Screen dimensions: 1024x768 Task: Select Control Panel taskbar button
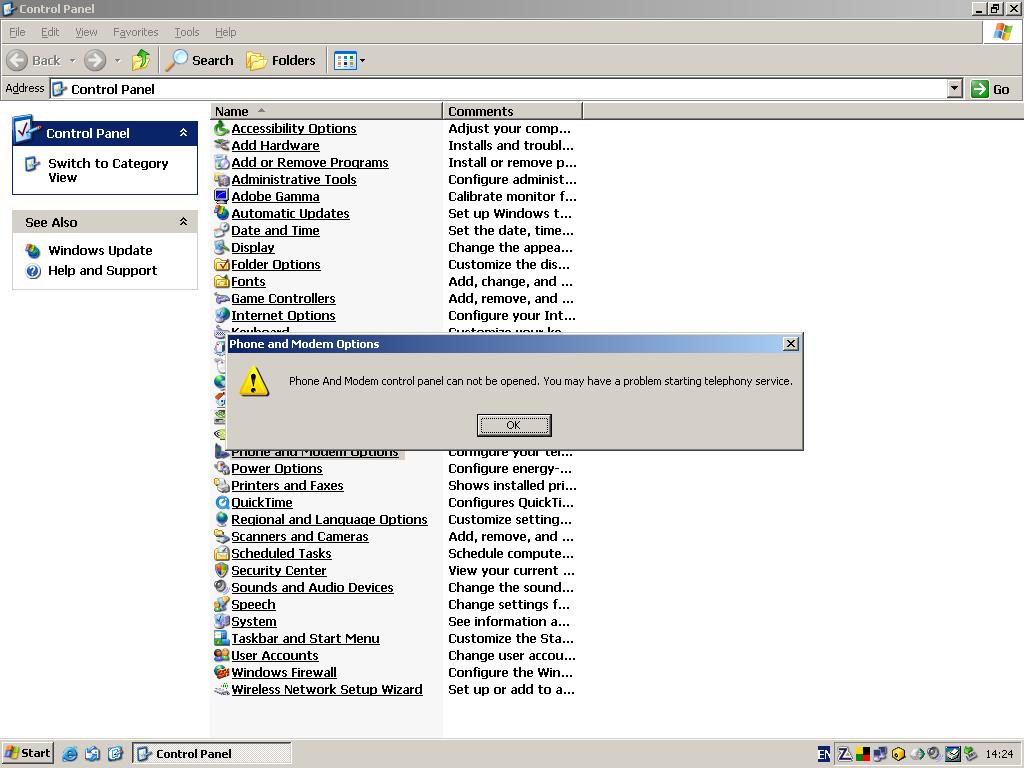point(212,754)
